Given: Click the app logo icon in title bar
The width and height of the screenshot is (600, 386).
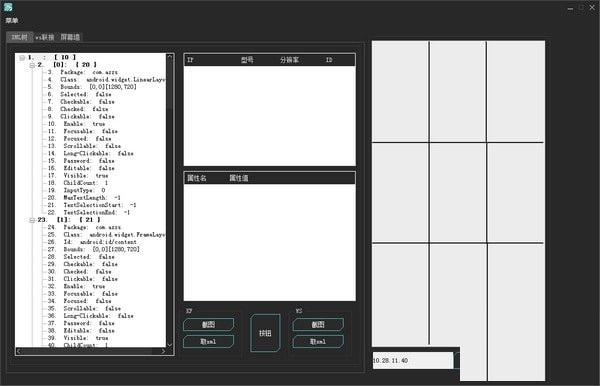Looking at the screenshot, I should tap(8, 7).
